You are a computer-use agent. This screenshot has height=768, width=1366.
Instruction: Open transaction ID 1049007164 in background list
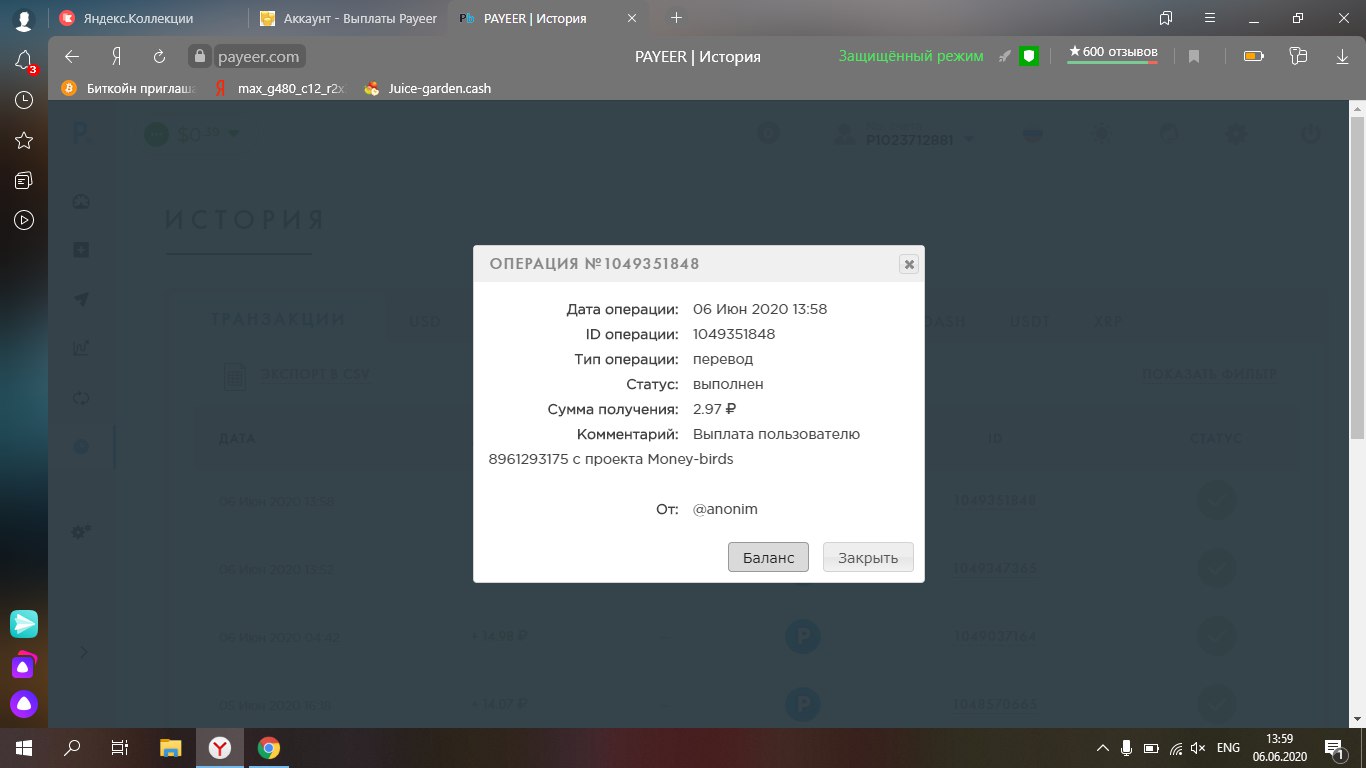[994, 635]
